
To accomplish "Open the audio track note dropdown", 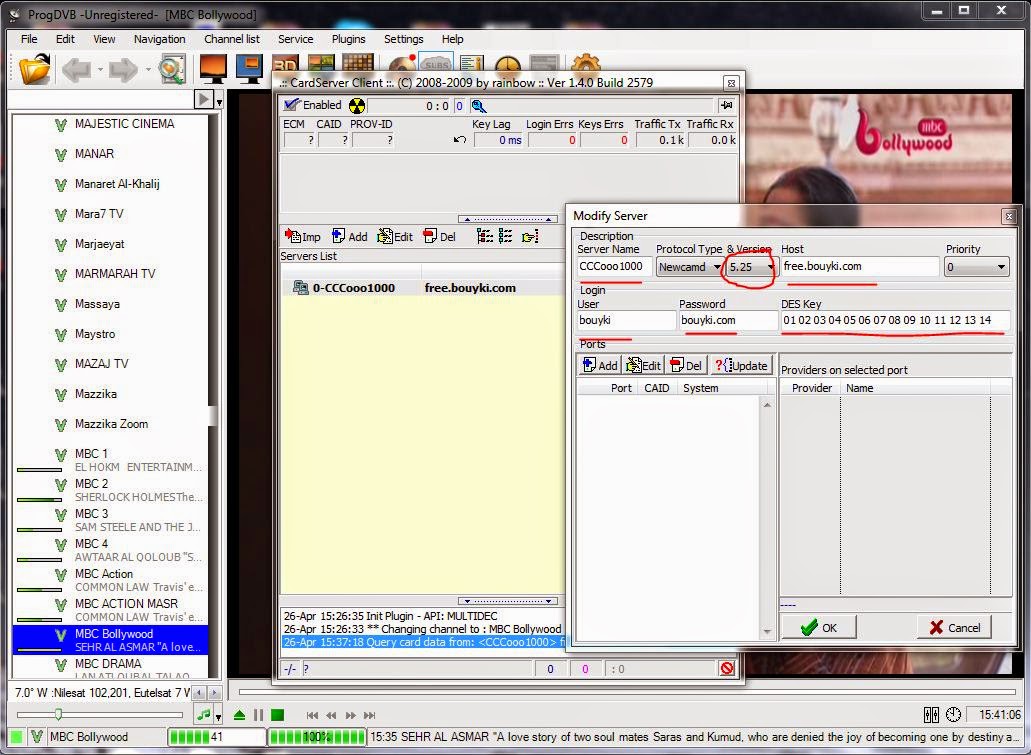I will [218, 716].
